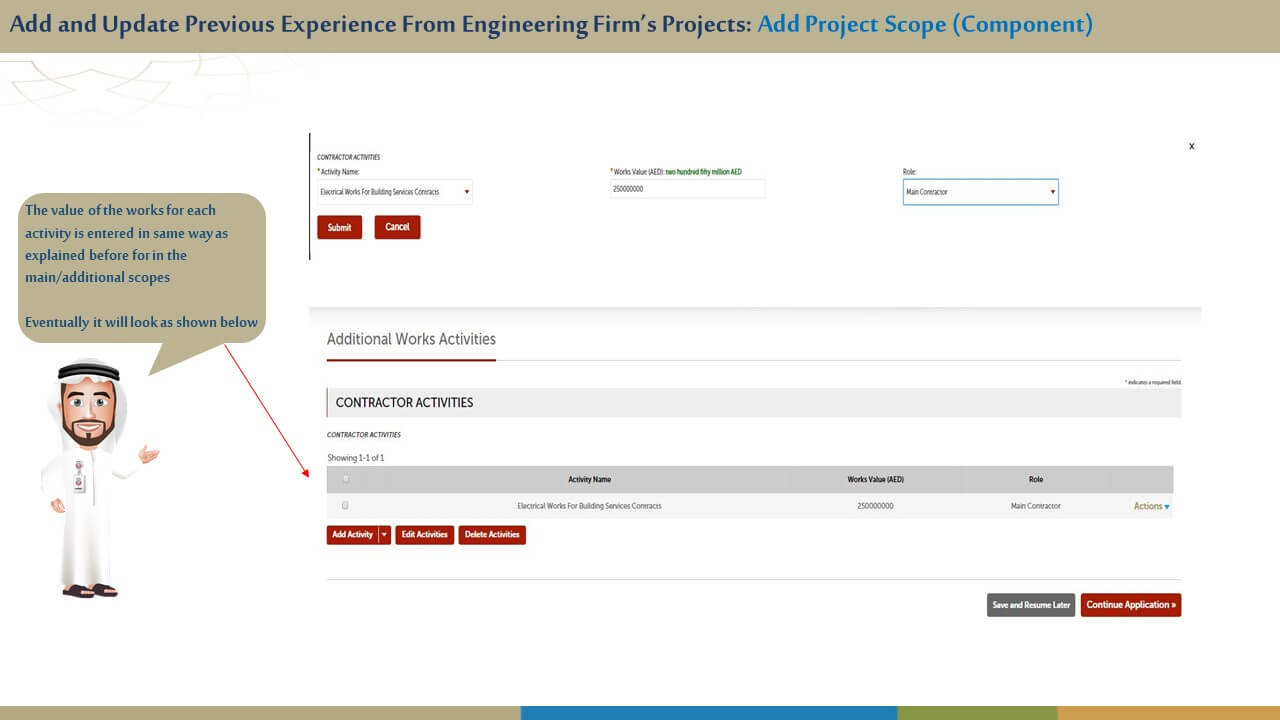Click the Works Value (AED) column header

[x=875, y=480]
